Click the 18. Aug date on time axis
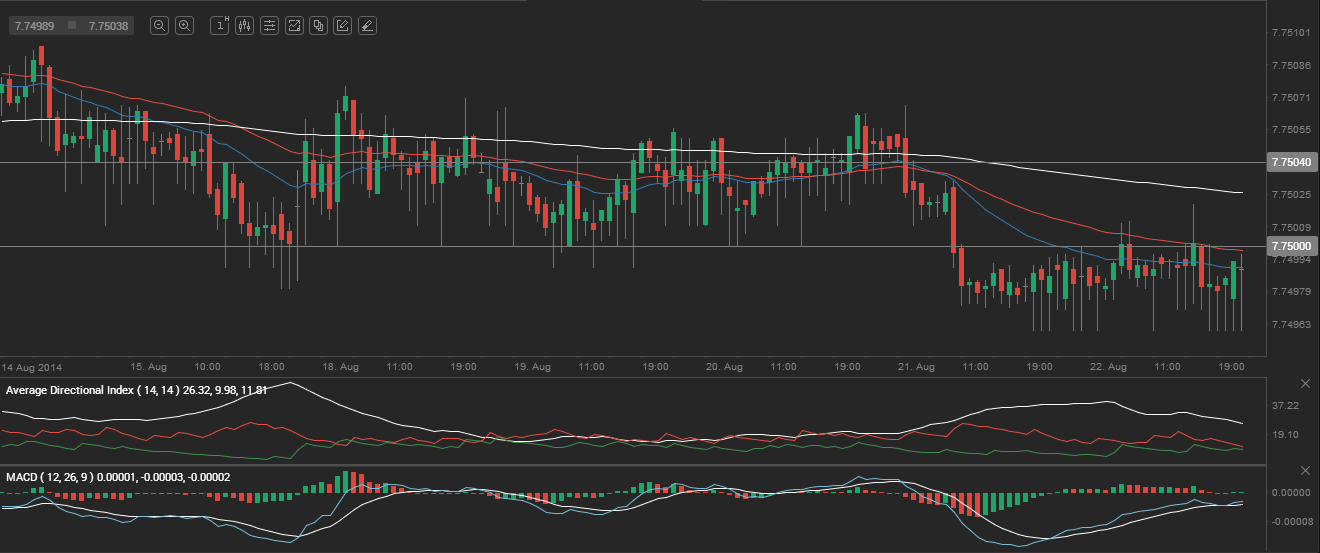The width and height of the screenshot is (1320, 553). pyautogui.click(x=341, y=367)
